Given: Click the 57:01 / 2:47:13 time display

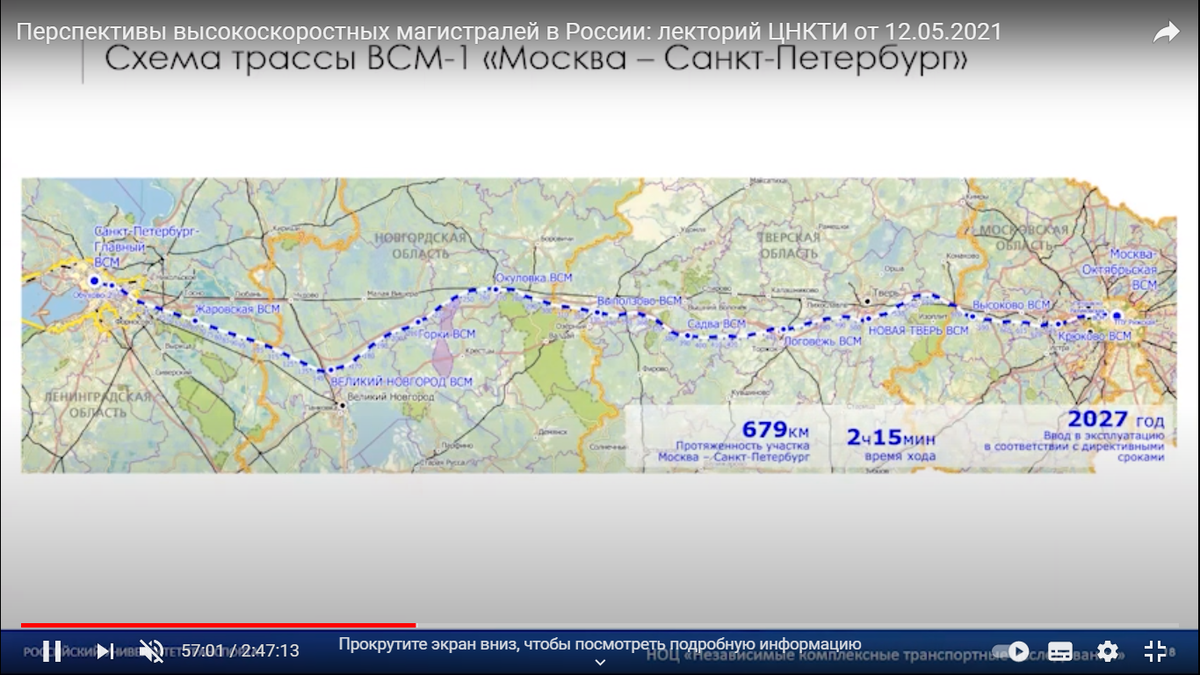Looking at the screenshot, I should pos(240,651).
